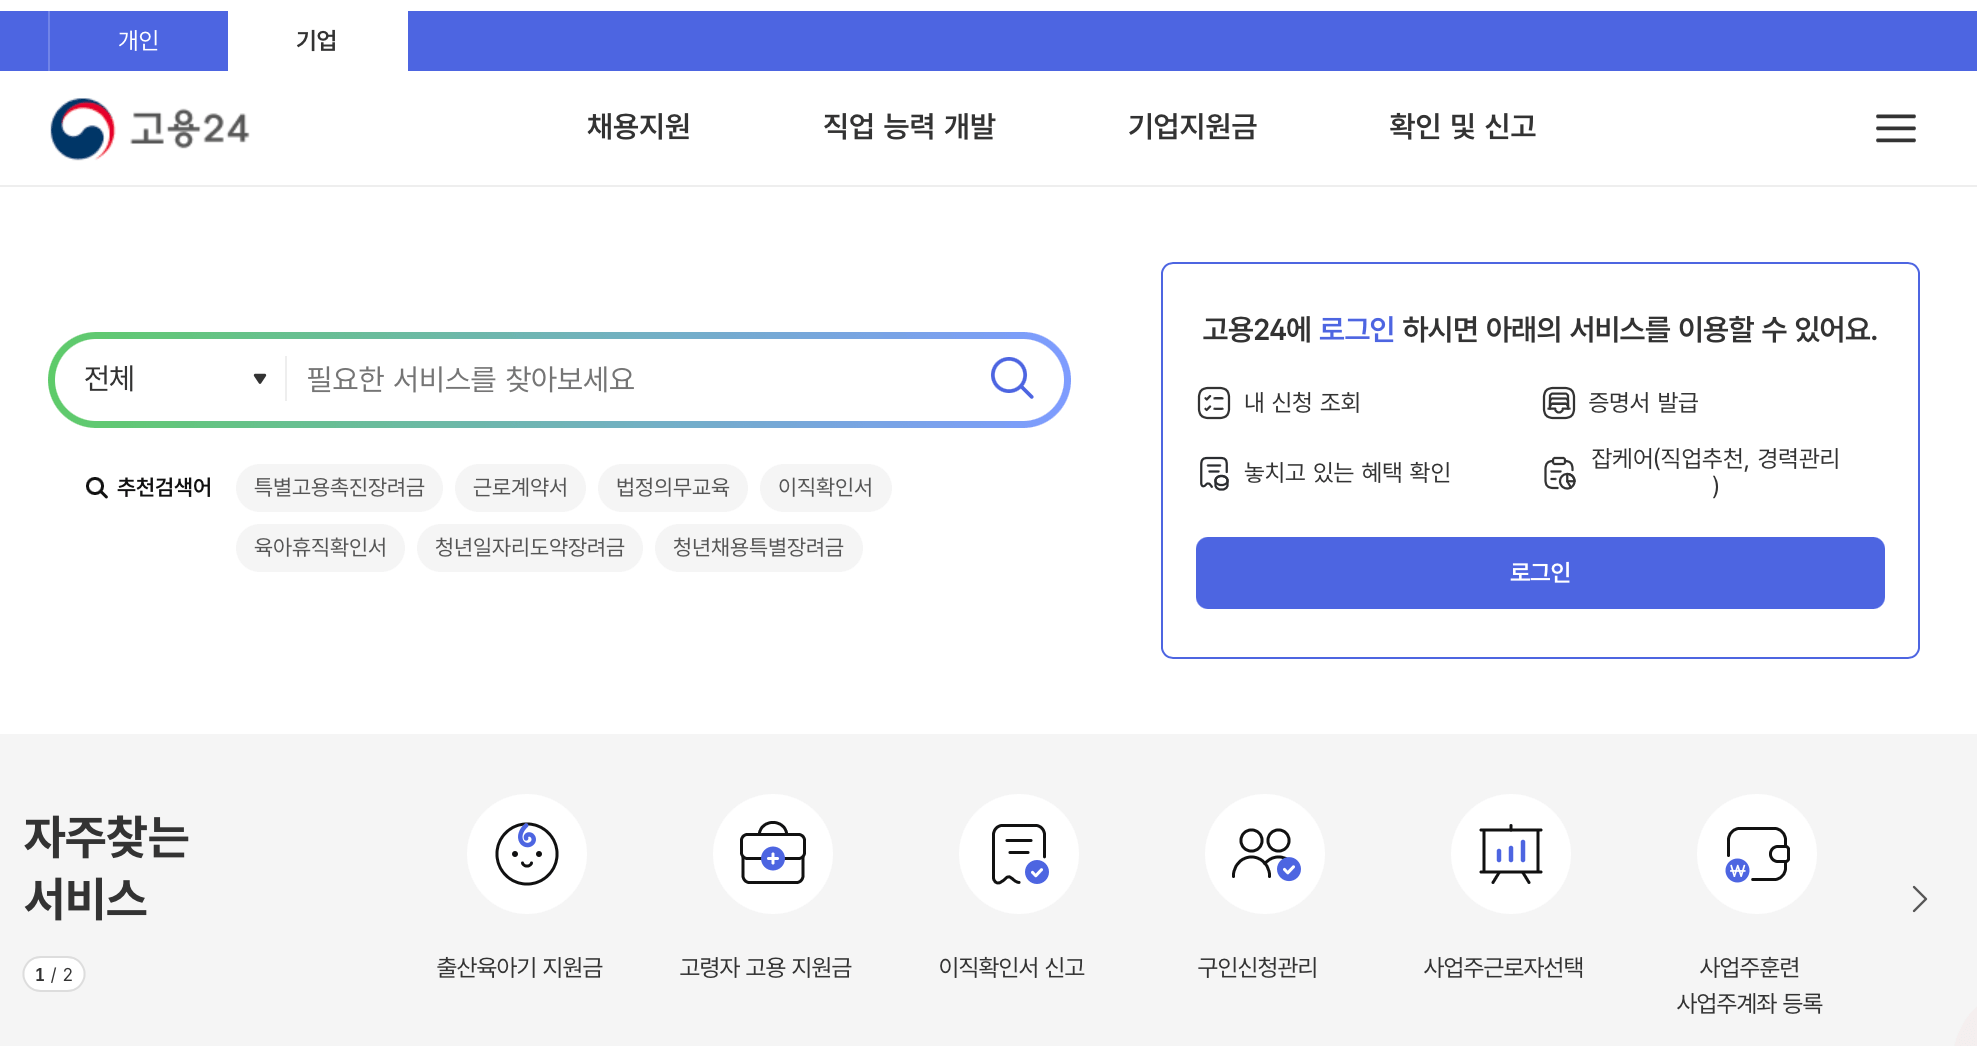Image resolution: width=1977 pixels, height=1046 pixels.
Task: Click the 이직확인서 신고 document icon
Action: point(1018,853)
